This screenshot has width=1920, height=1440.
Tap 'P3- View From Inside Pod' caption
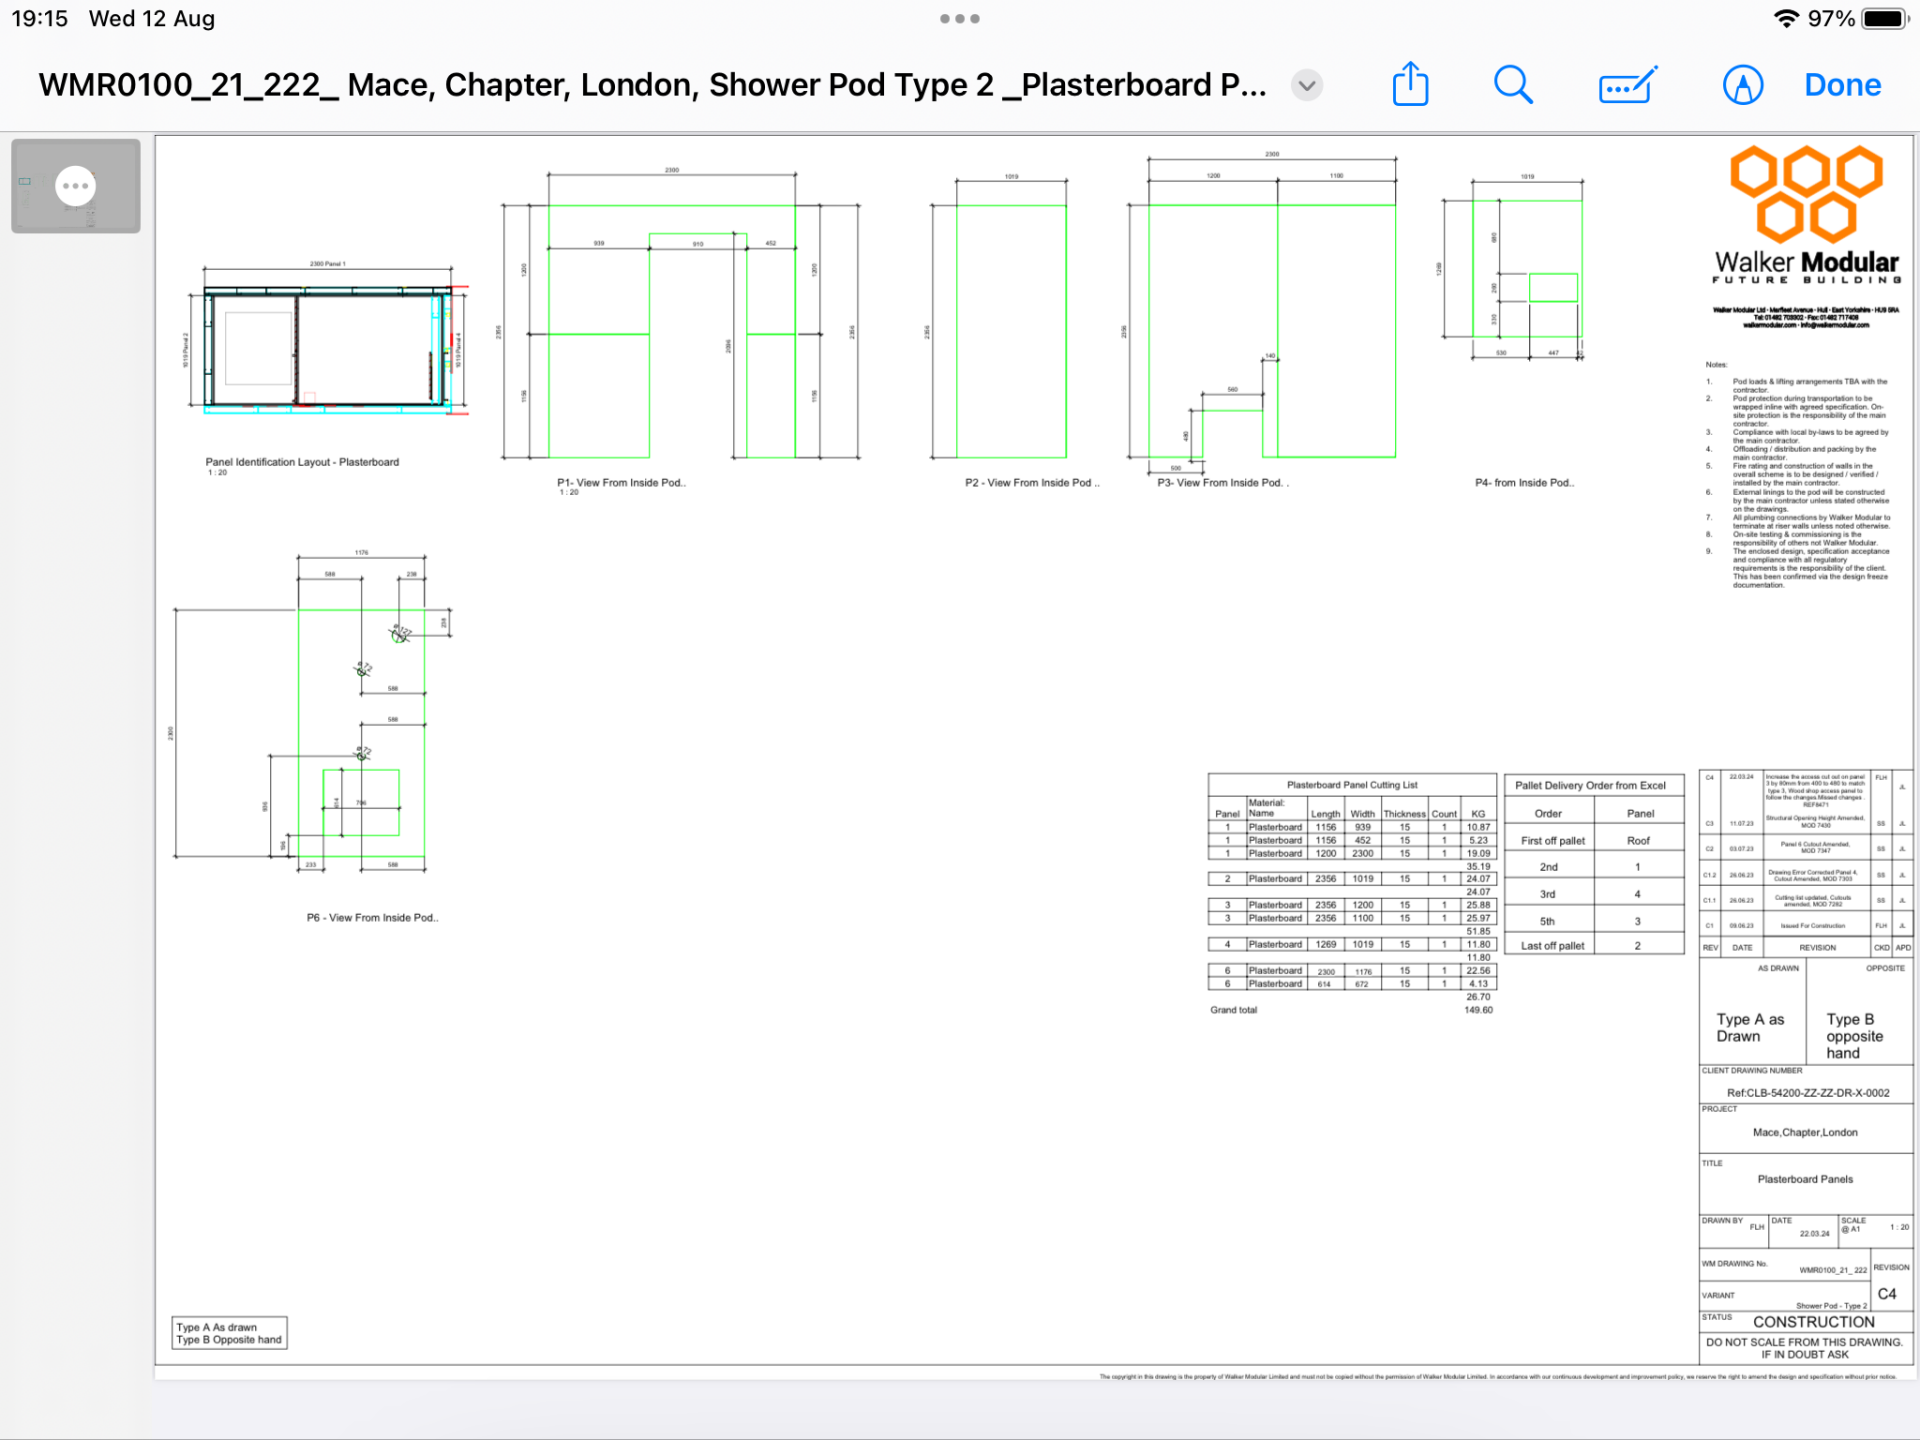tap(1222, 482)
